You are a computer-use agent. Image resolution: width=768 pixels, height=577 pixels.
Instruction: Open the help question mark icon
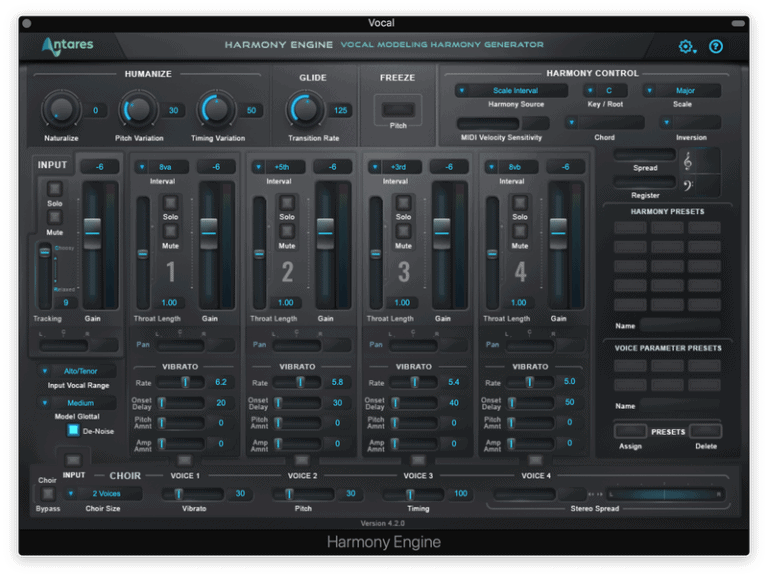point(716,47)
